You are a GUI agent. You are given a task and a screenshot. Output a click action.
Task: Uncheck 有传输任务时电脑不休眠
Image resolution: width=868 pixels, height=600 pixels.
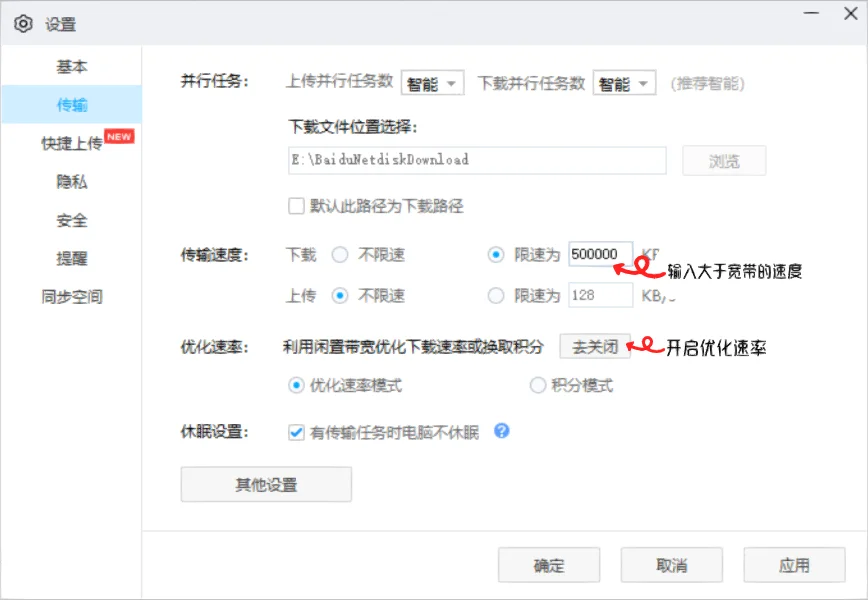(295, 431)
